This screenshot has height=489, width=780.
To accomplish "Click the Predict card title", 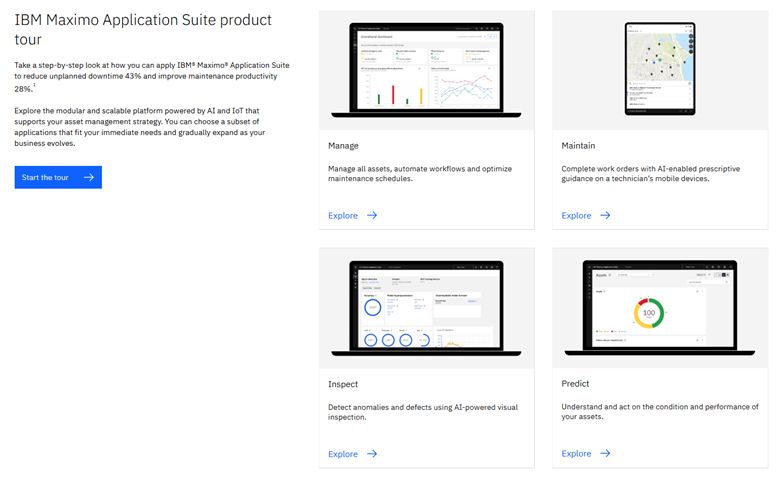I will (575, 384).
